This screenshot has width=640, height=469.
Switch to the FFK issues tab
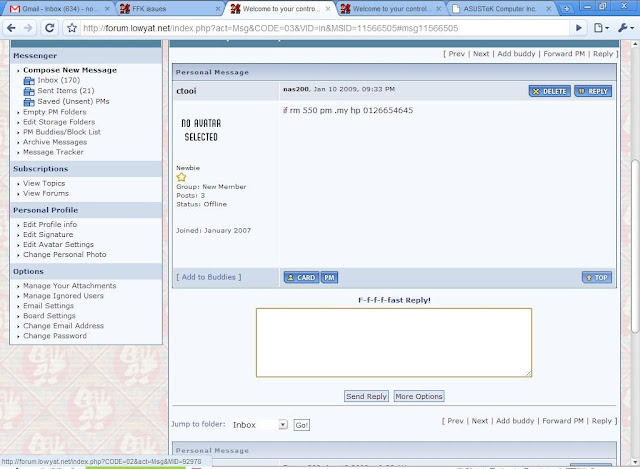pyautogui.click(x=169, y=9)
